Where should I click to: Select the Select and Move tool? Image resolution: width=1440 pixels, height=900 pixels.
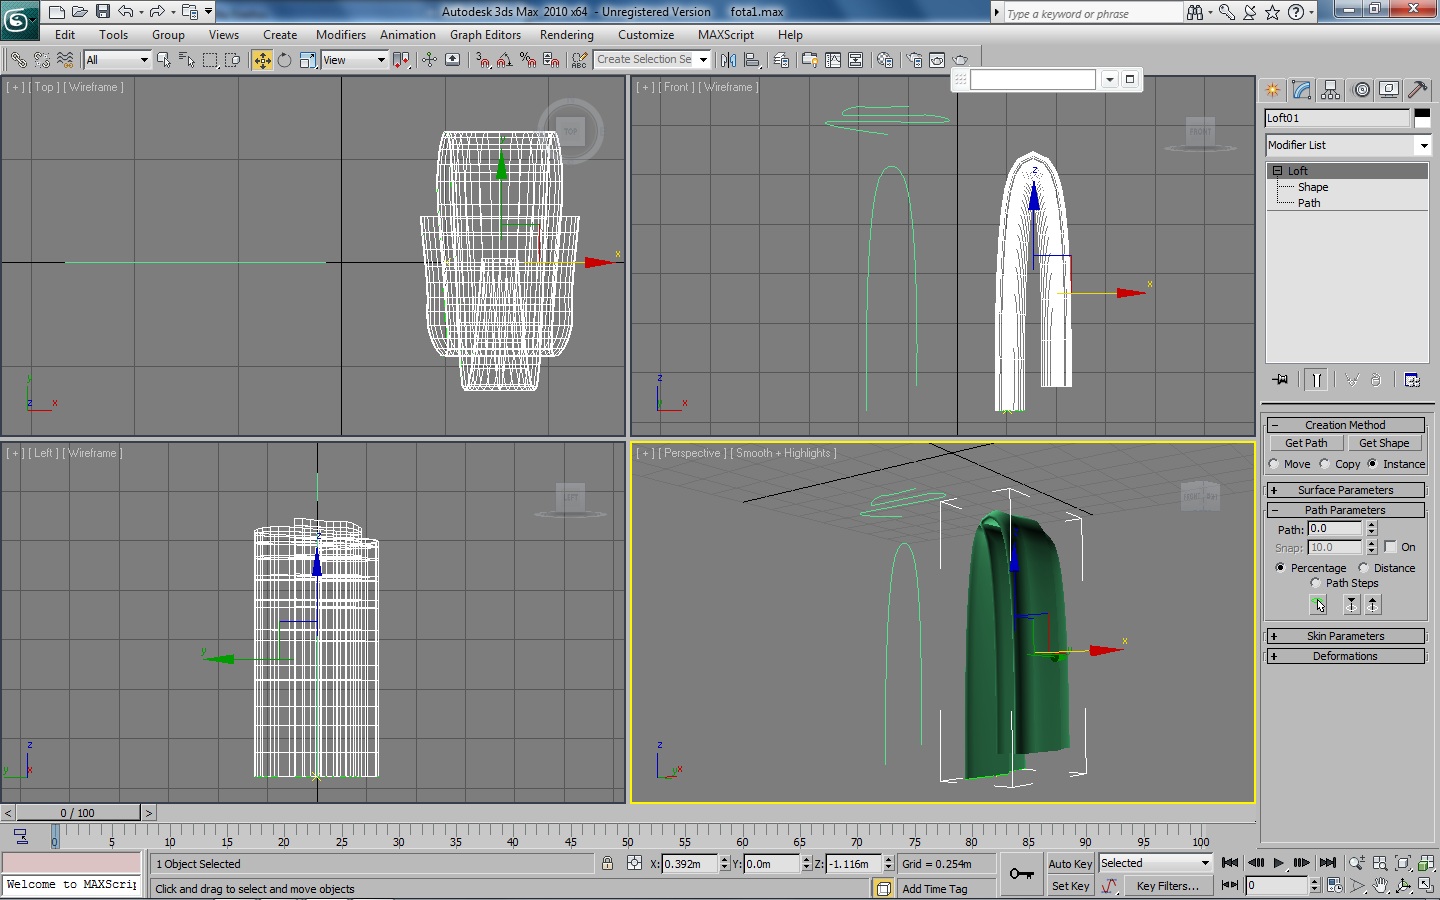262,60
